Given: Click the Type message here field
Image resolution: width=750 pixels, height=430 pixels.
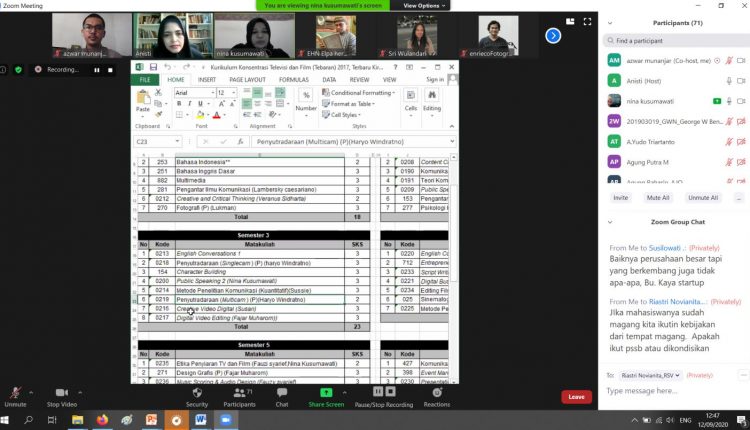Looking at the screenshot, I should click(x=672, y=391).
